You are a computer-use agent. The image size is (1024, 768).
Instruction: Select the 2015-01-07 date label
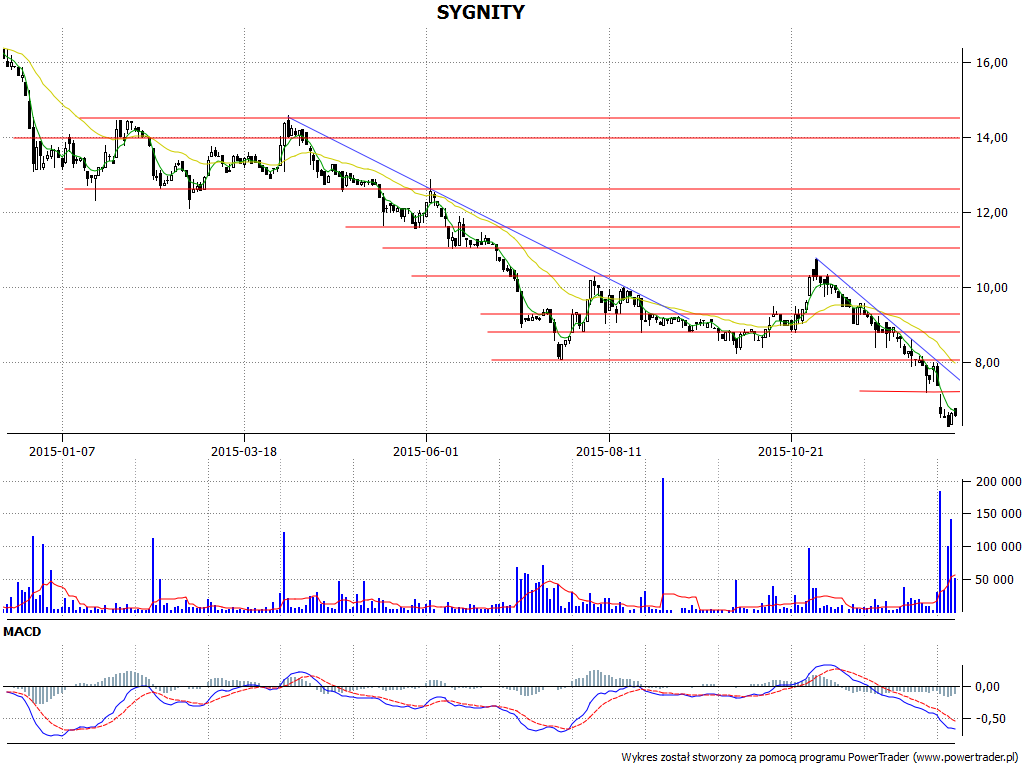click(x=62, y=451)
